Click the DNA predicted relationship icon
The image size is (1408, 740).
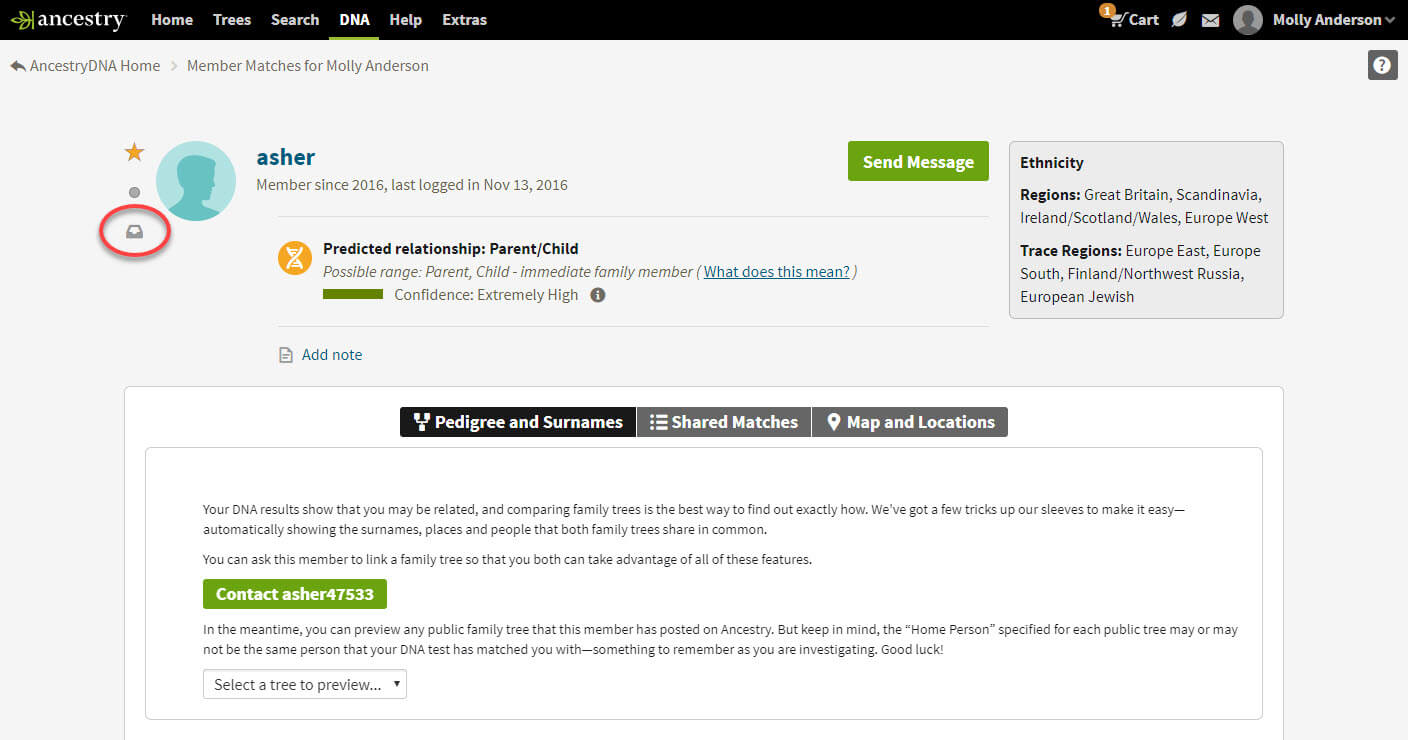point(294,259)
